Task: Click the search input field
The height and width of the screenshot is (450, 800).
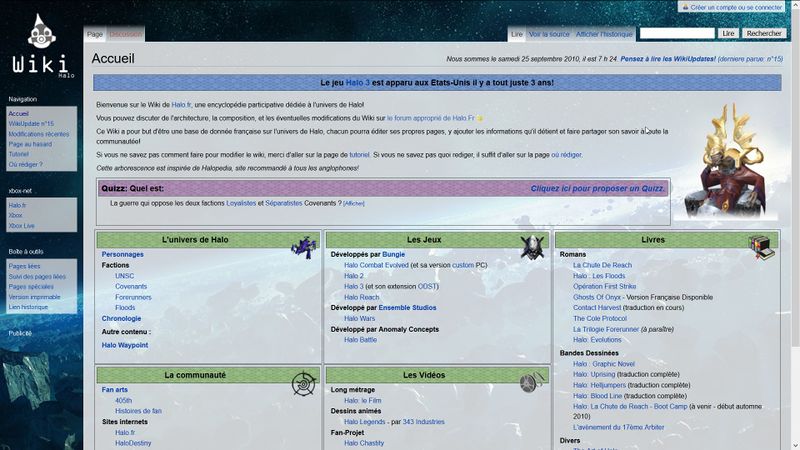Action: 677,33
